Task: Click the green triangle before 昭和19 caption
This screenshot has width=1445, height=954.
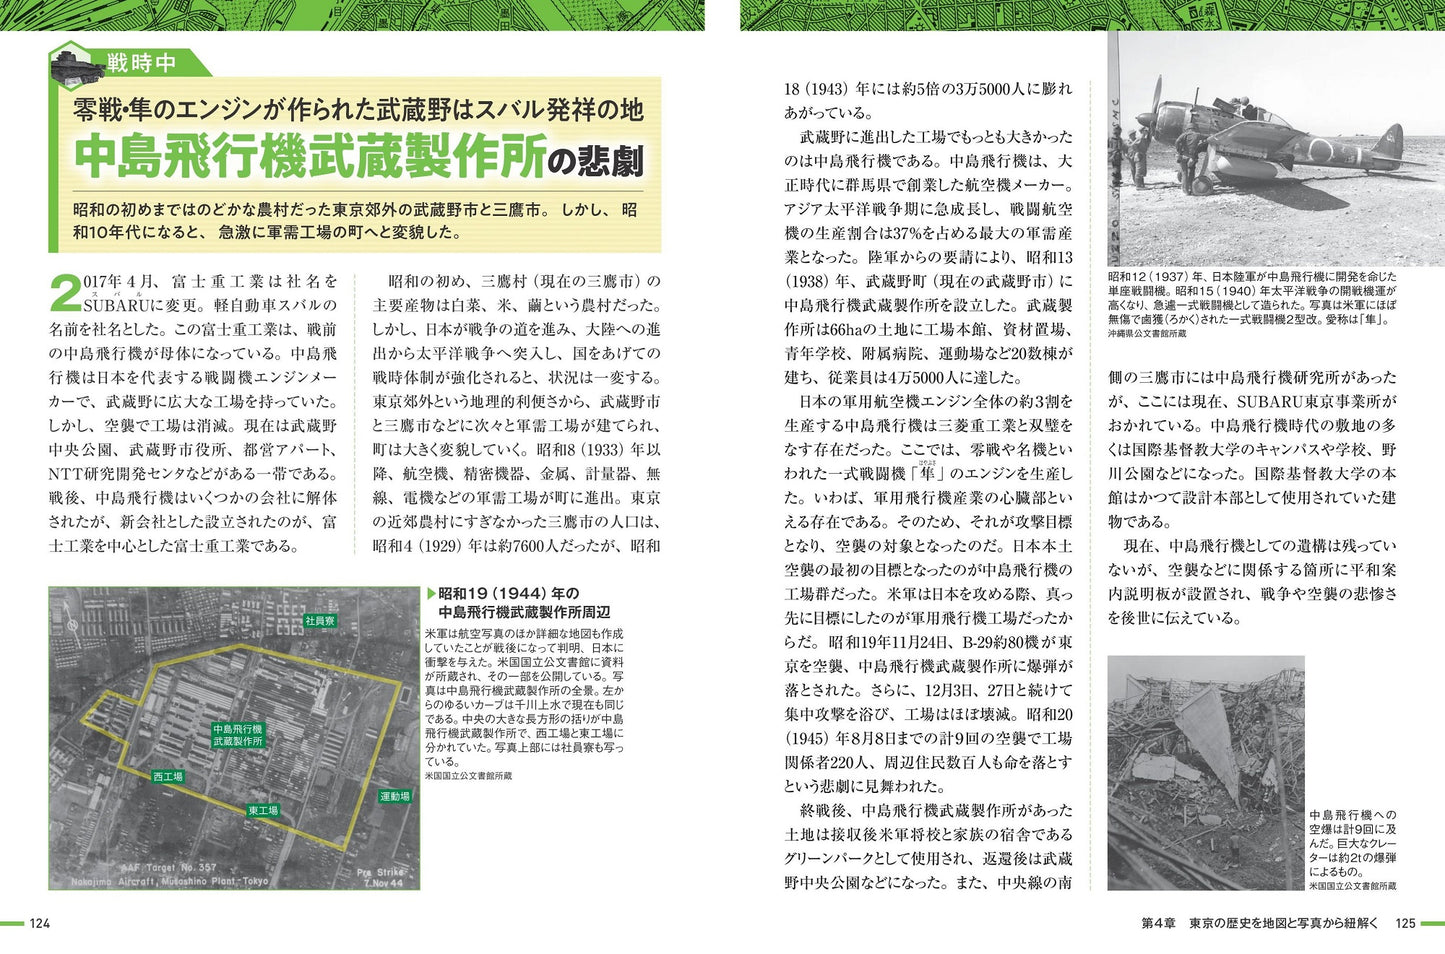Action: click(431, 593)
